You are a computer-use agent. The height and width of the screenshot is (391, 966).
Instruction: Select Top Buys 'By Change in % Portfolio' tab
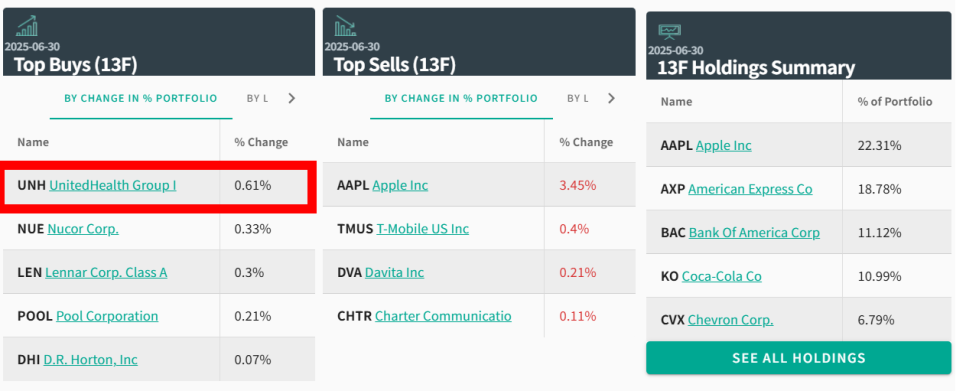[140, 99]
